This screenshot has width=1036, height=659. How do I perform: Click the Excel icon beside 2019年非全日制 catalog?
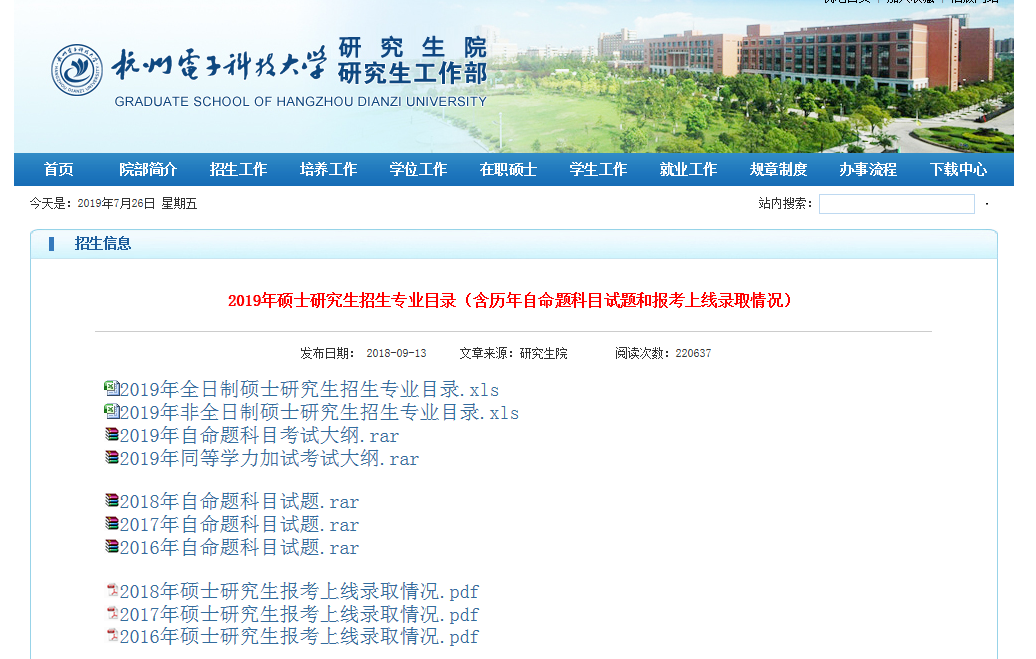[111, 411]
